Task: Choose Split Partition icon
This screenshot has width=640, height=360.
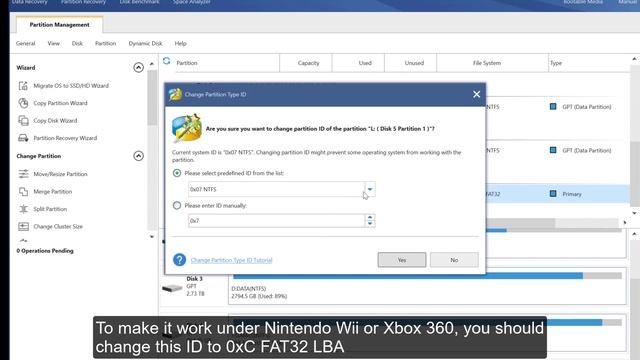Action: click(x=23, y=209)
